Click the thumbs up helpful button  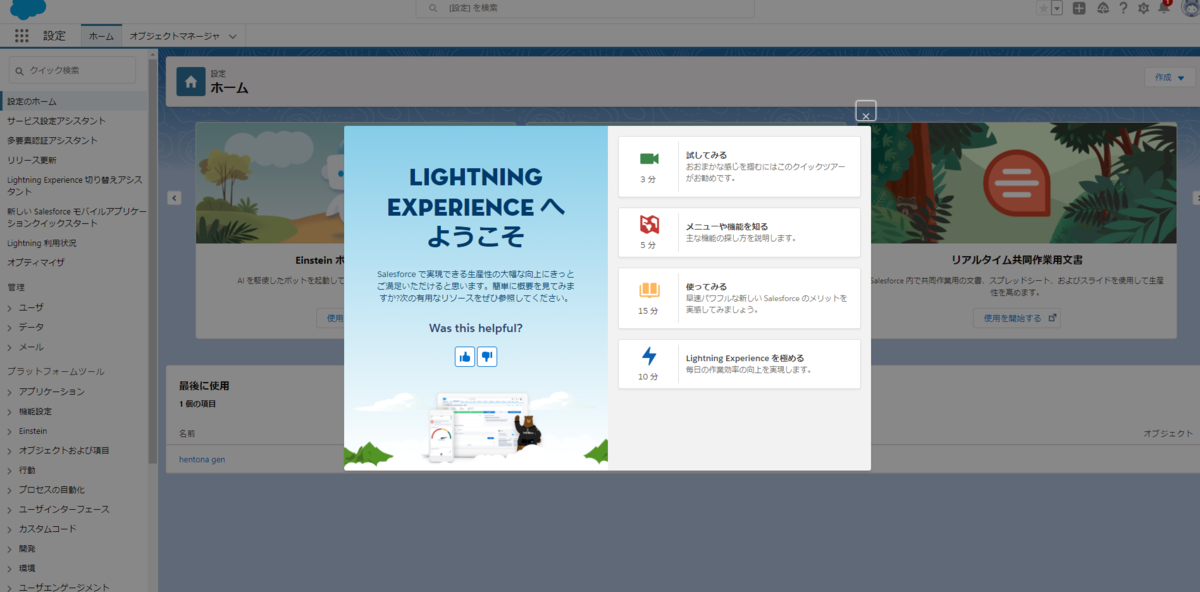465,356
